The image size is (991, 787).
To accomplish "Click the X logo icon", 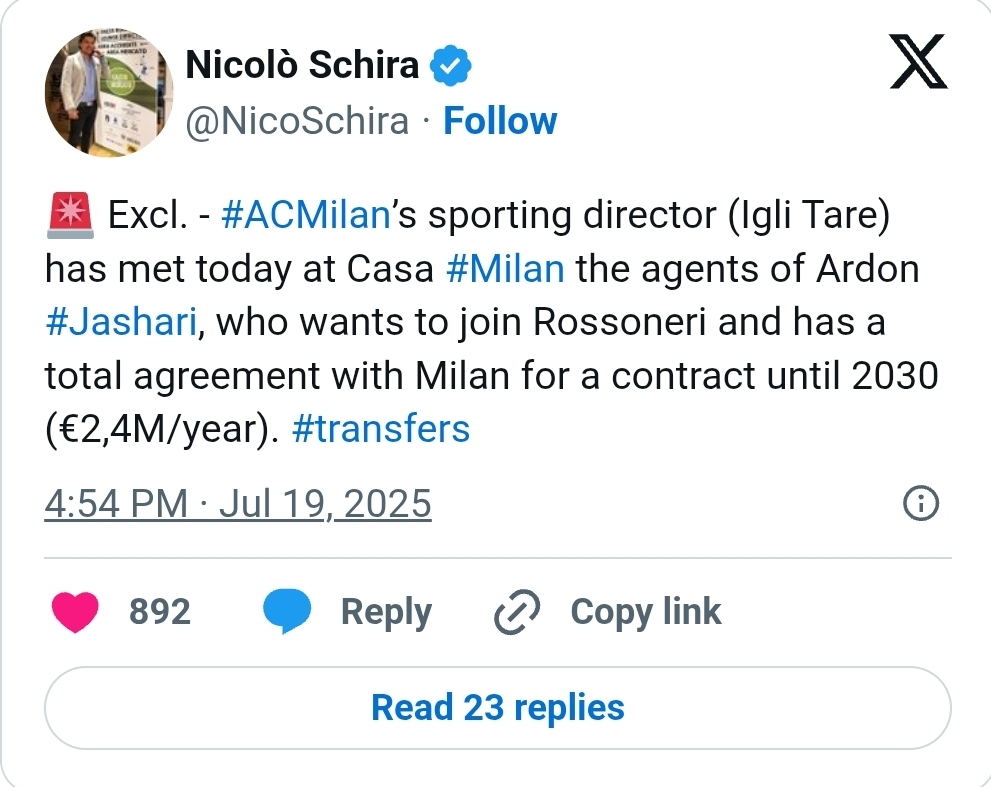I will tap(919, 69).
